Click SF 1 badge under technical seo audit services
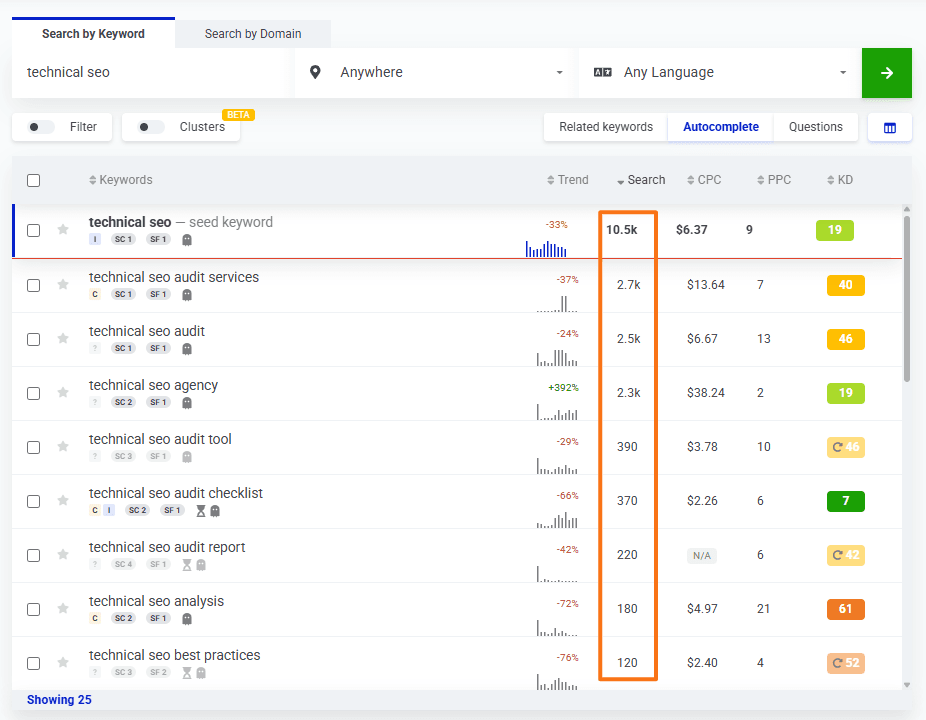 pyautogui.click(x=158, y=294)
